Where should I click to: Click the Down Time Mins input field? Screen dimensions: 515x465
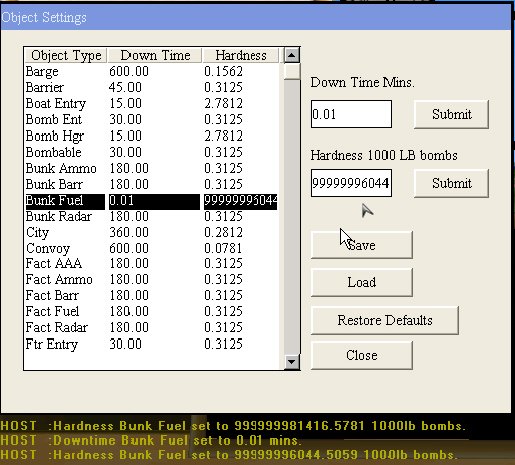351,114
